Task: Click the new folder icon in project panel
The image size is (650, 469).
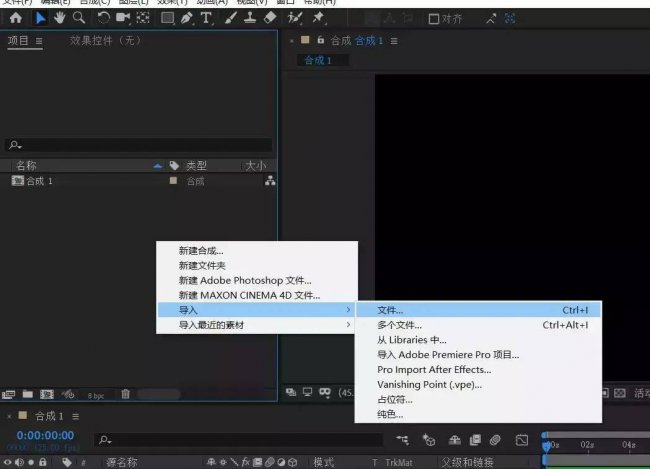Action: pyautogui.click(x=28, y=394)
